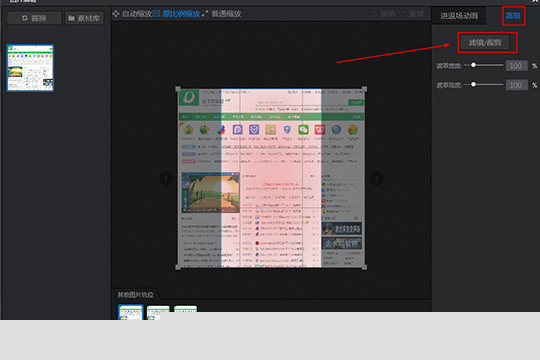
Task: Switch to the 进退场动画 tab
Action: click(x=459, y=16)
